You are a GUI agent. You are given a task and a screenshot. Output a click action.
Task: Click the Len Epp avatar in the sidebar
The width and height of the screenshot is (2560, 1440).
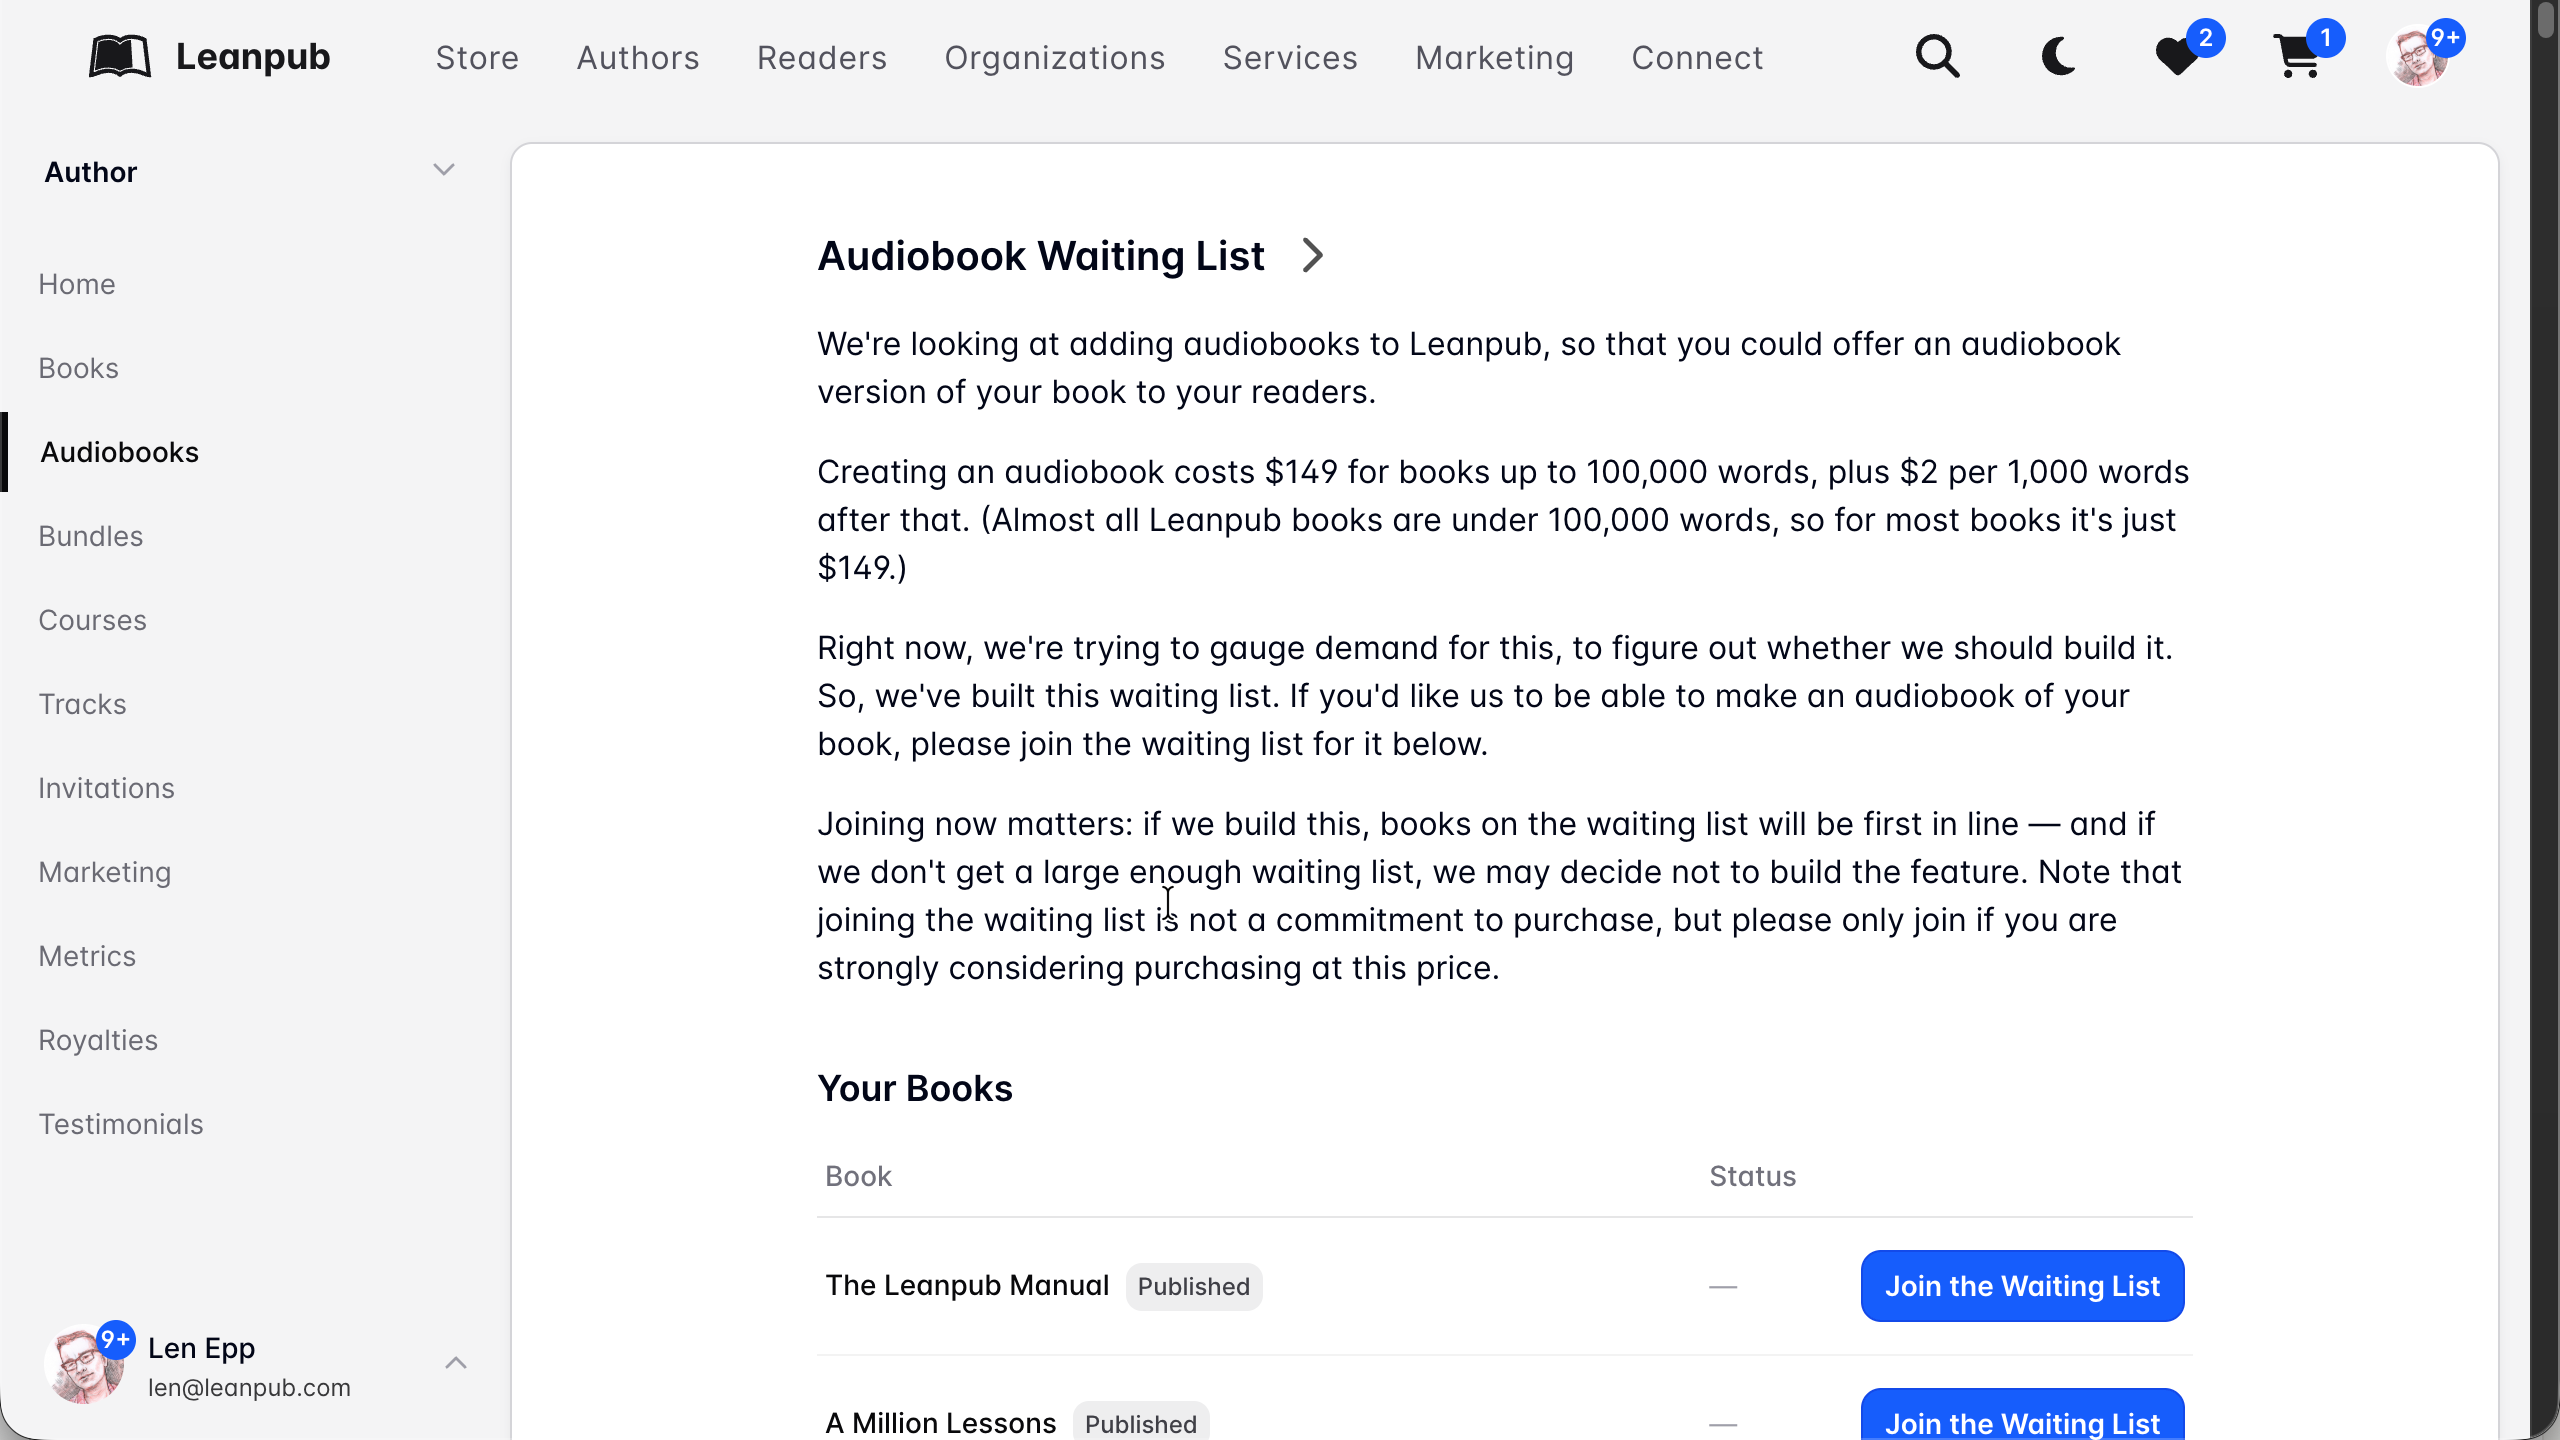[84, 1365]
